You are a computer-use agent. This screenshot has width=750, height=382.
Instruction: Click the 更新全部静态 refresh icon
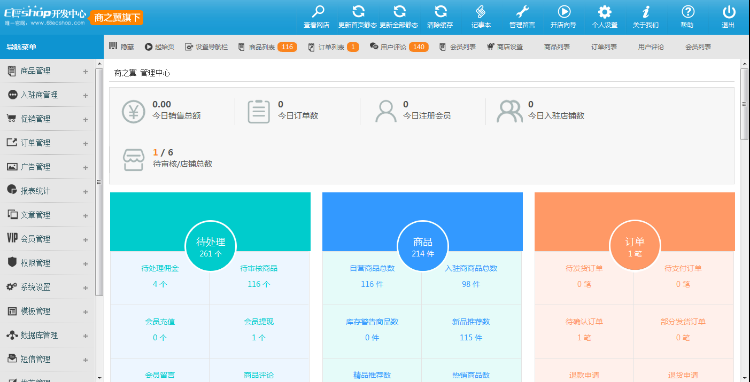(399, 11)
